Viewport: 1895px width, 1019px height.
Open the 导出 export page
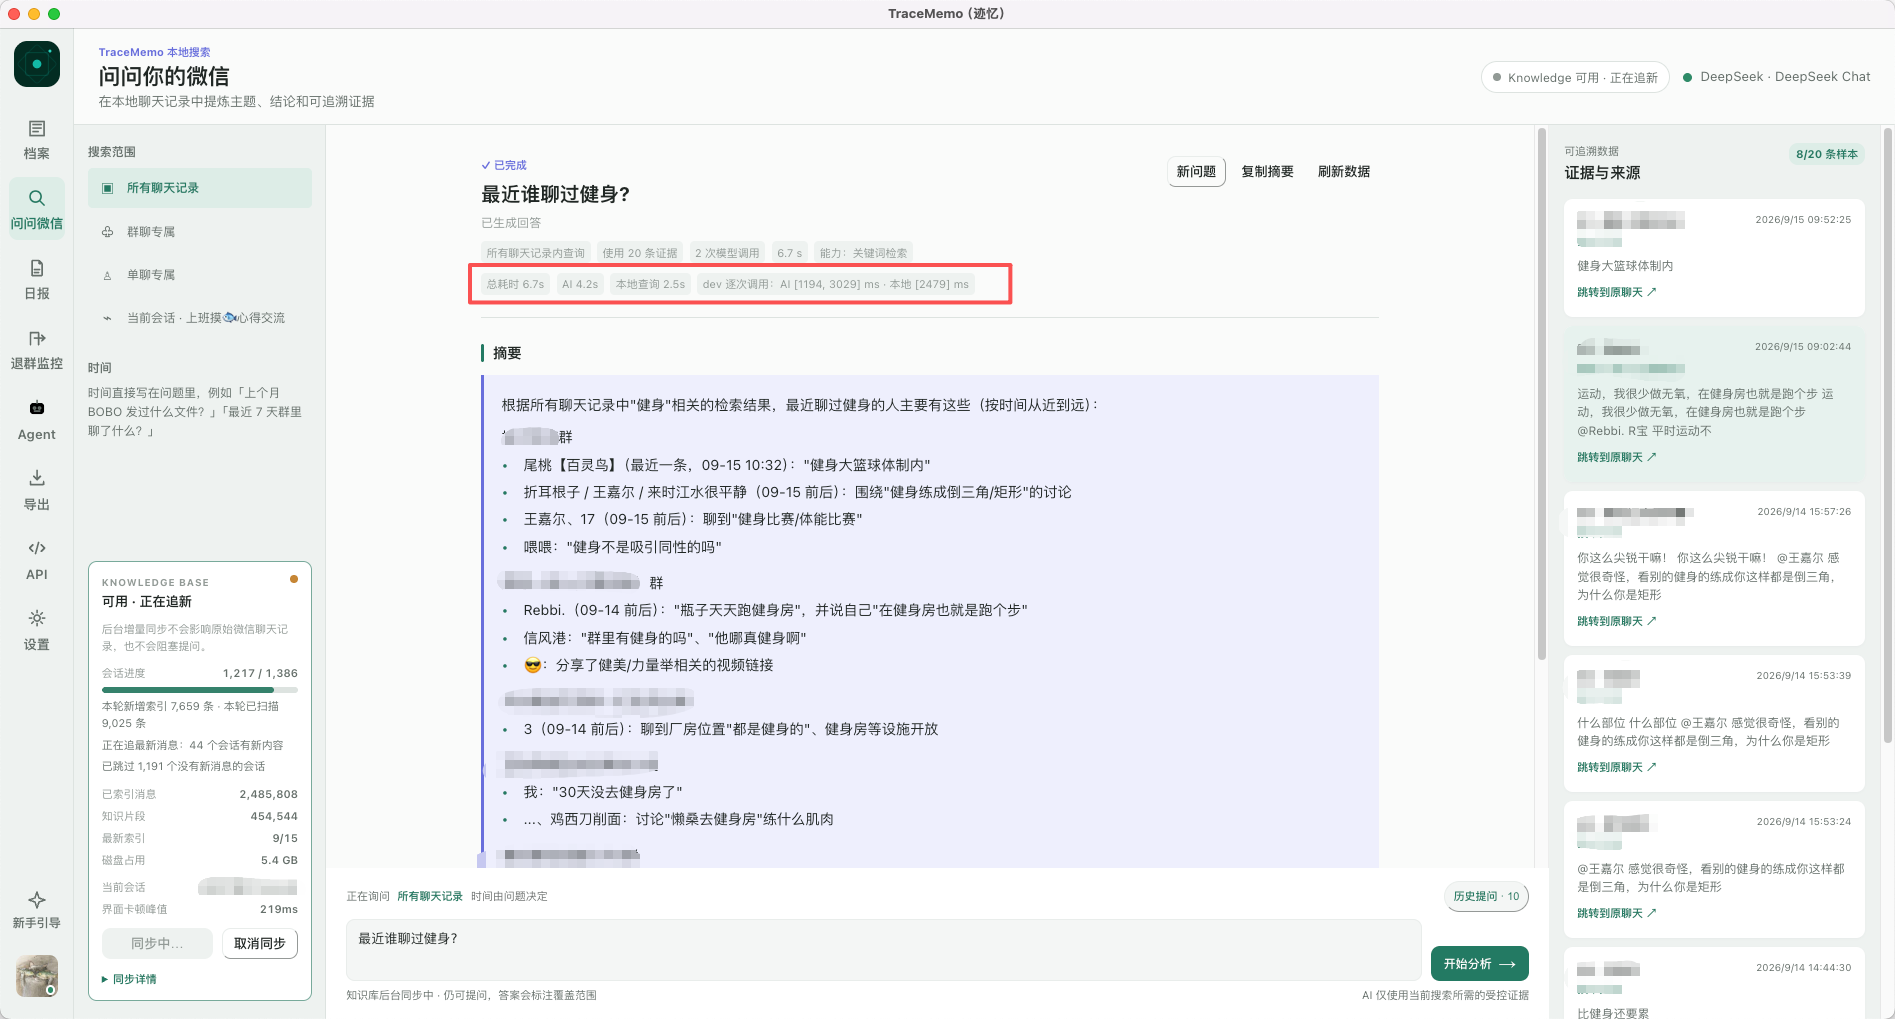coord(37,489)
